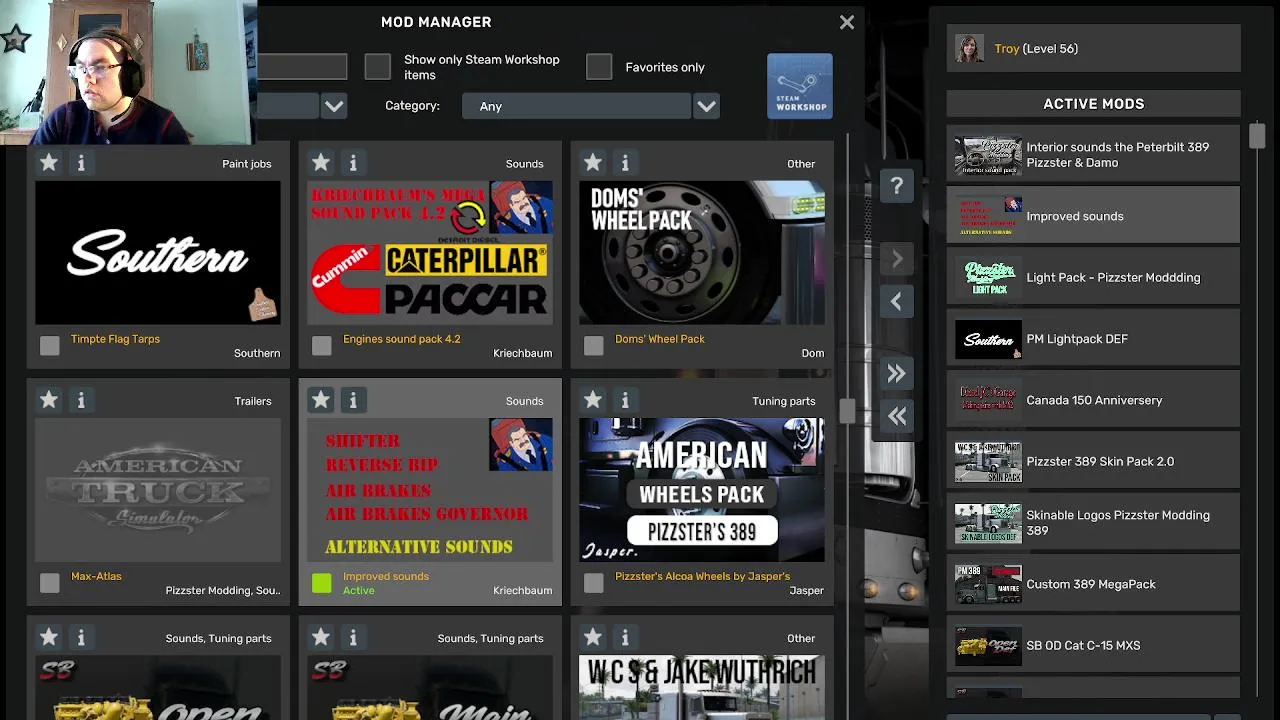Star the Engines sound pack 4.2 mod
Image resolution: width=1280 pixels, height=720 pixels.
[x=321, y=162]
